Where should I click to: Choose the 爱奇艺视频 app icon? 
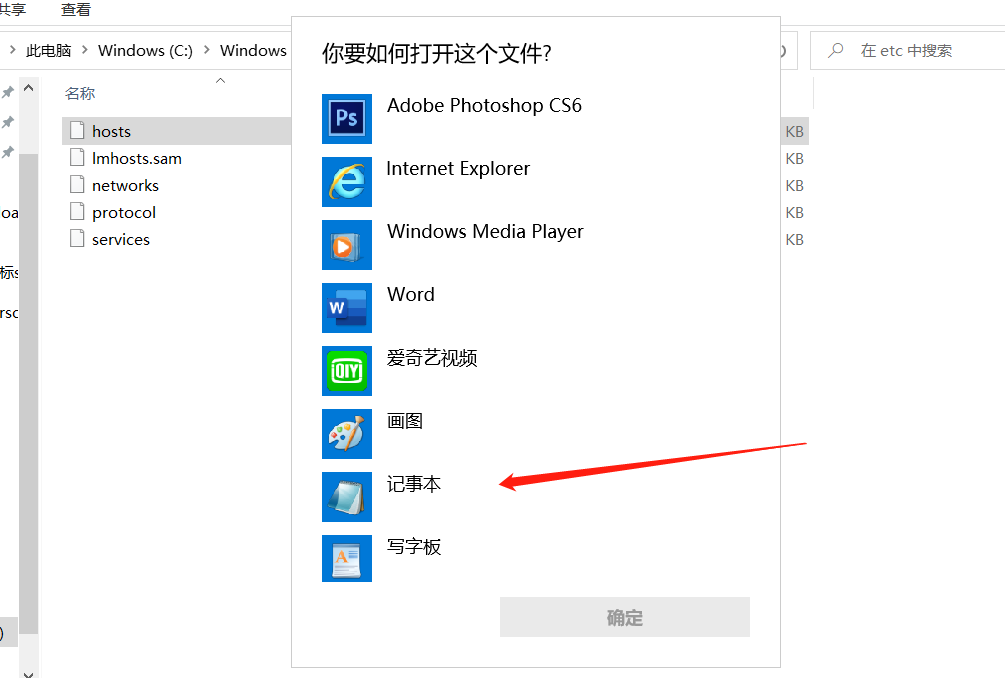click(347, 371)
